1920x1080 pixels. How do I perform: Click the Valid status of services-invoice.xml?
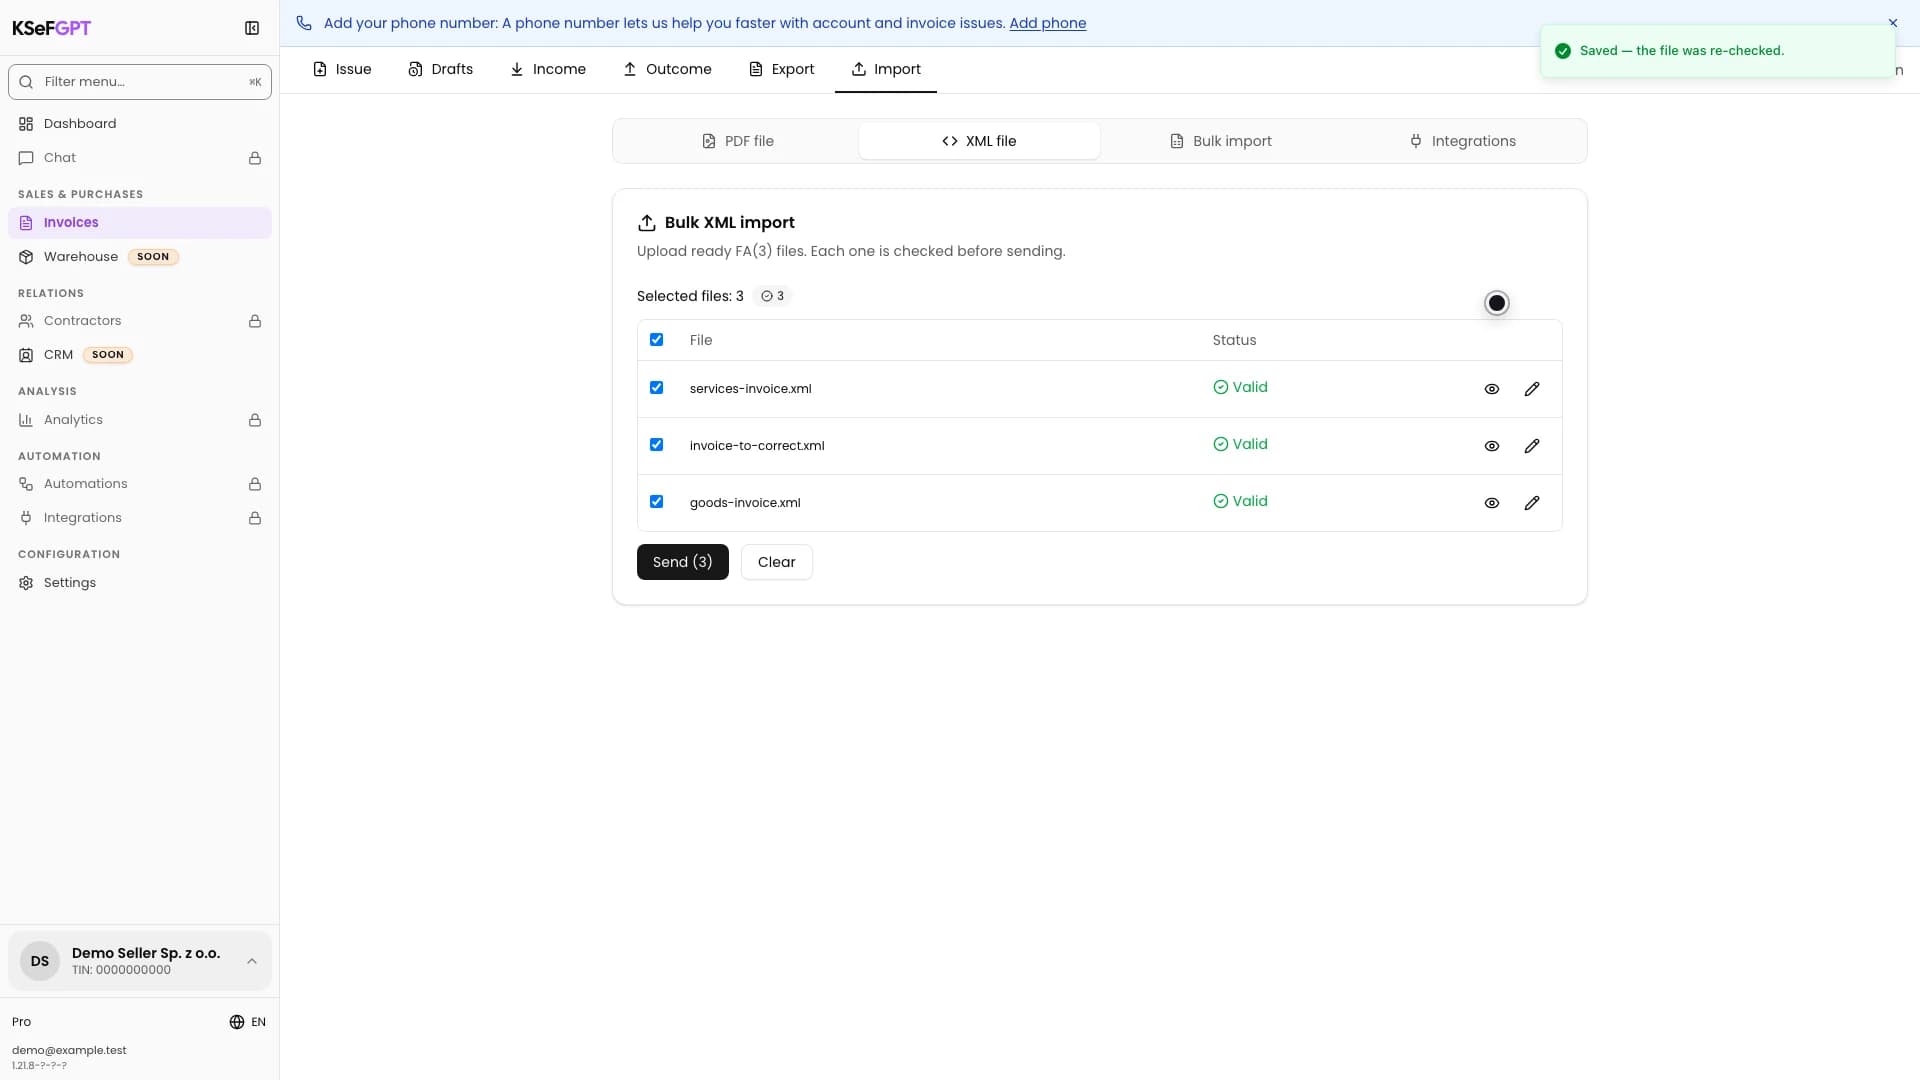(1240, 387)
